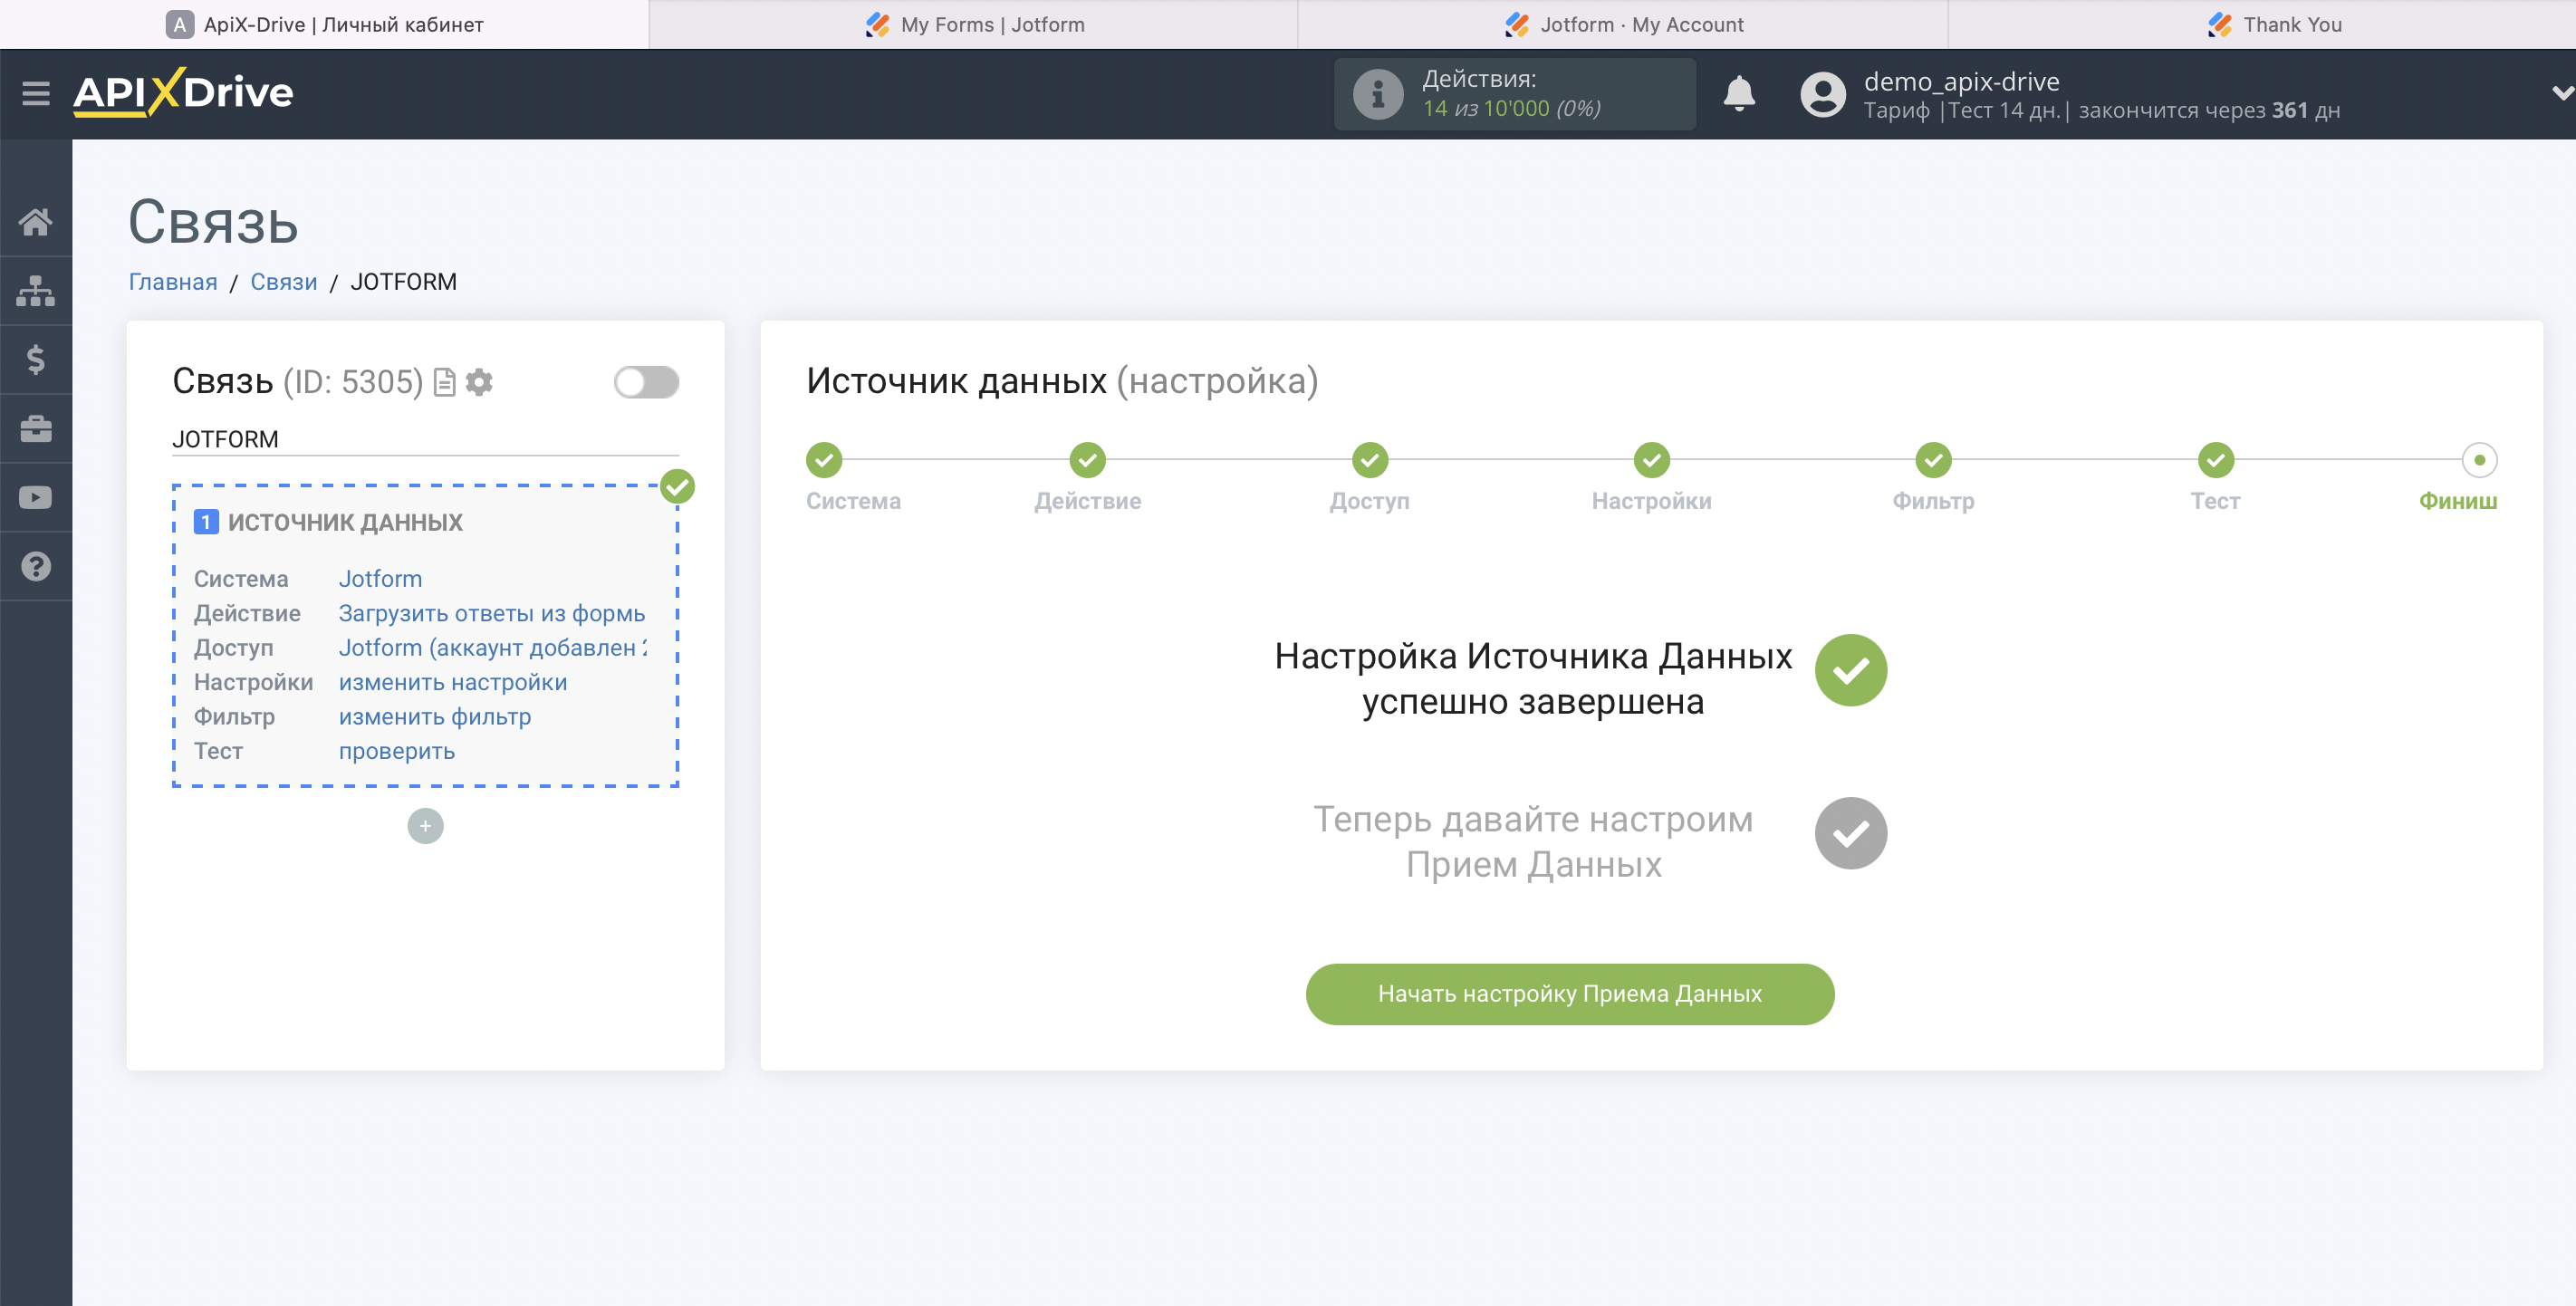Click the ApiX-Drive logo
The image size is (2576, 1306).
tap(183, 92)
